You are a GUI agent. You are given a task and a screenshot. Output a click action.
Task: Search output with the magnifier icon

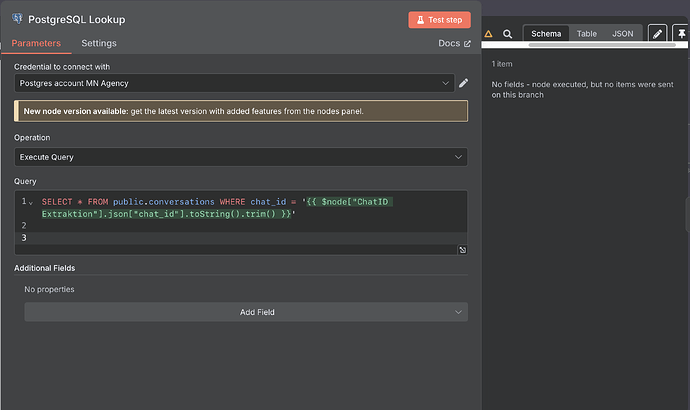pyautogui.click(x=507, y=34)
